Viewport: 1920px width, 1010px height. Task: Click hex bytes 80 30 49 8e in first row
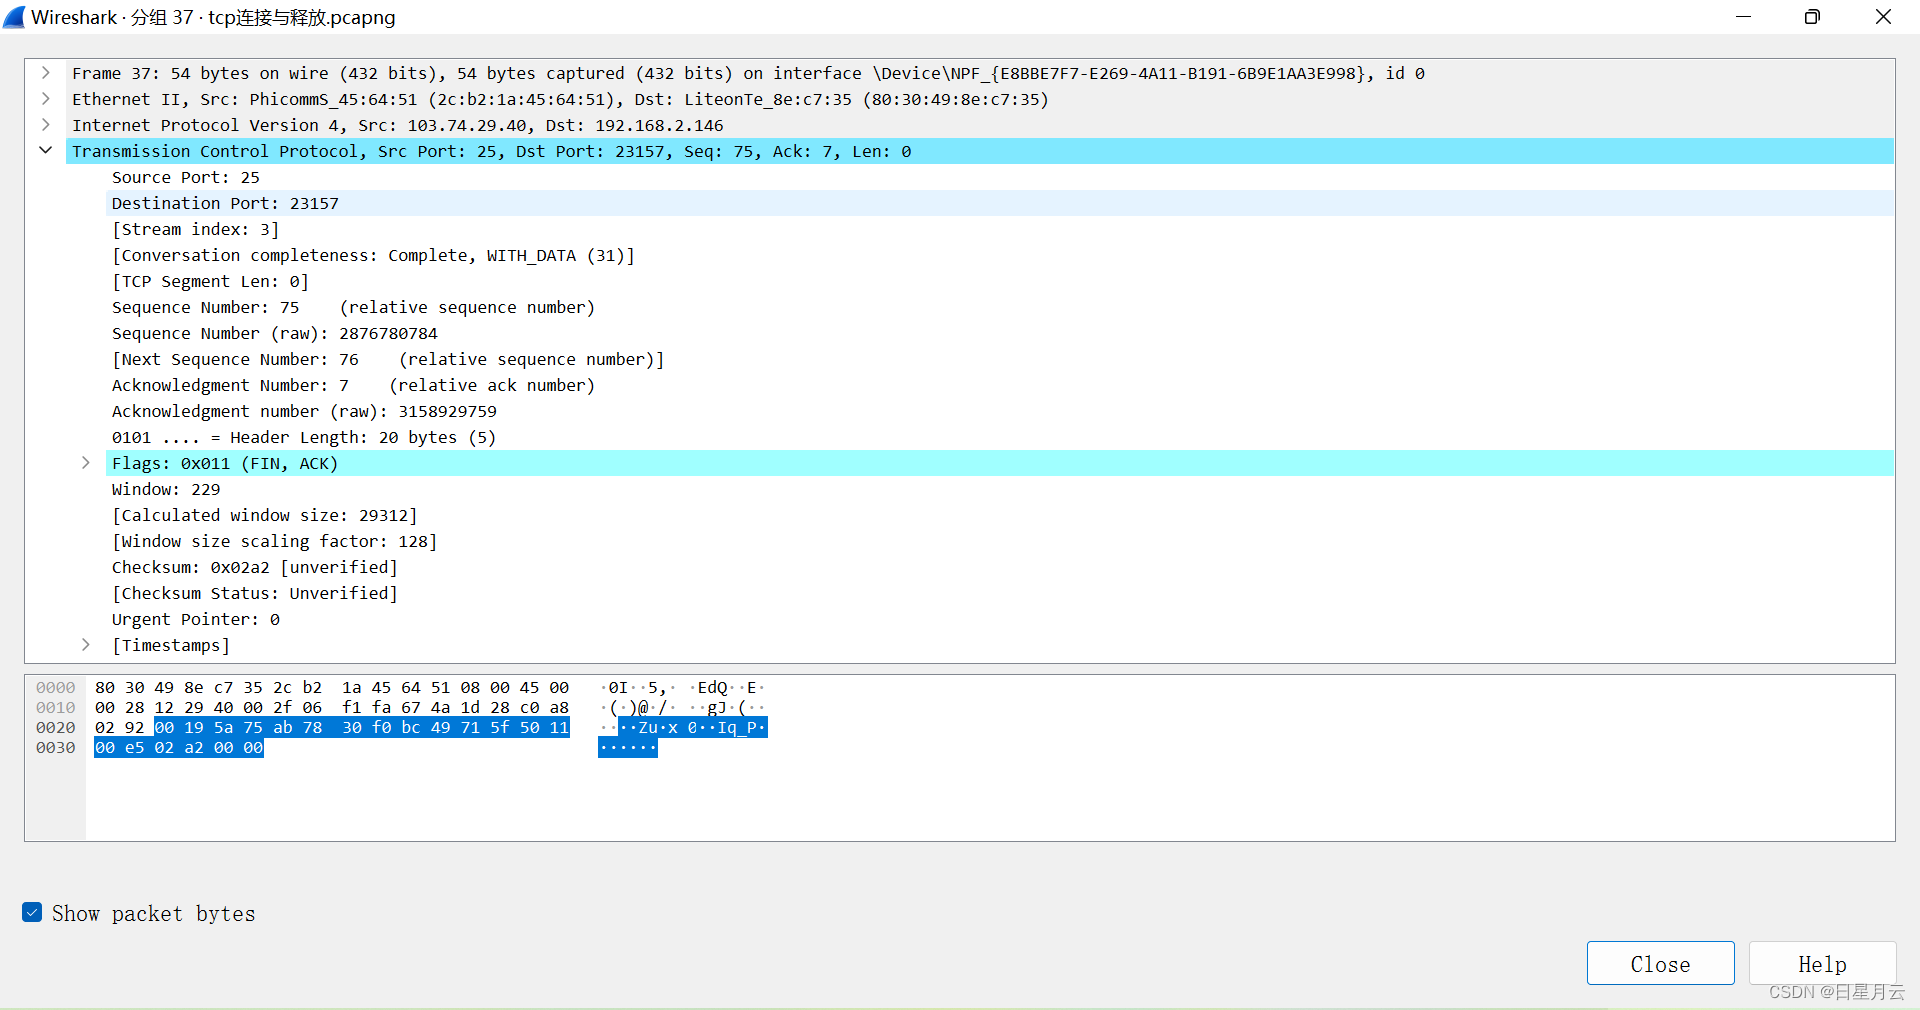tap(150, 687)
